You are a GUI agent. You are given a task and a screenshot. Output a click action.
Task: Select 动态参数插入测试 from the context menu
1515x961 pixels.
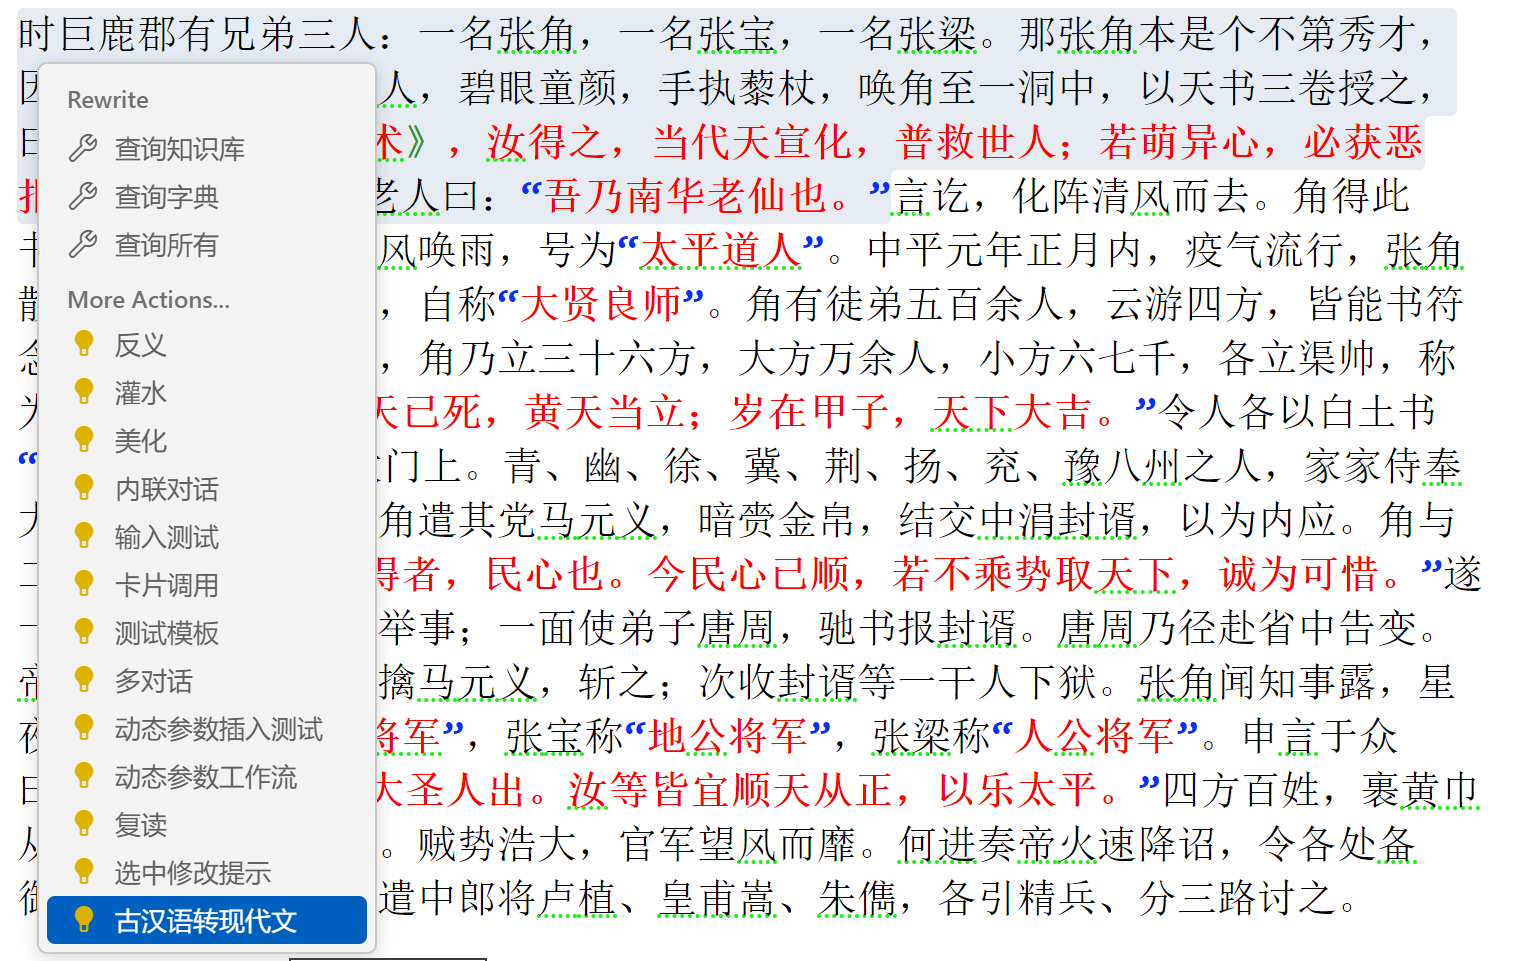pyautogui.click(x=218, y=729)
